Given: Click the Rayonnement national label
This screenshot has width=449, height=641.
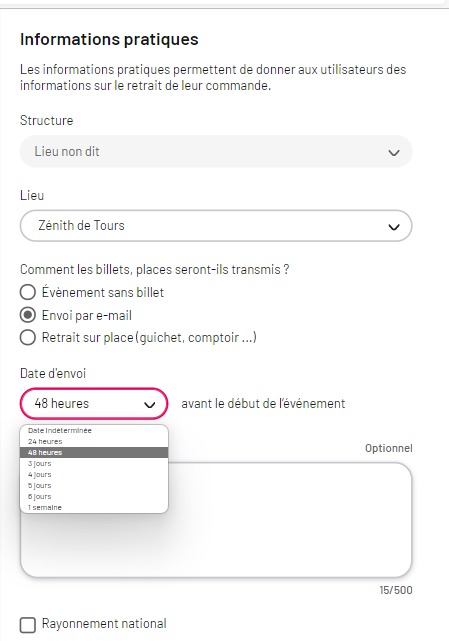Looking at the screenshot, I should (104, 624).
